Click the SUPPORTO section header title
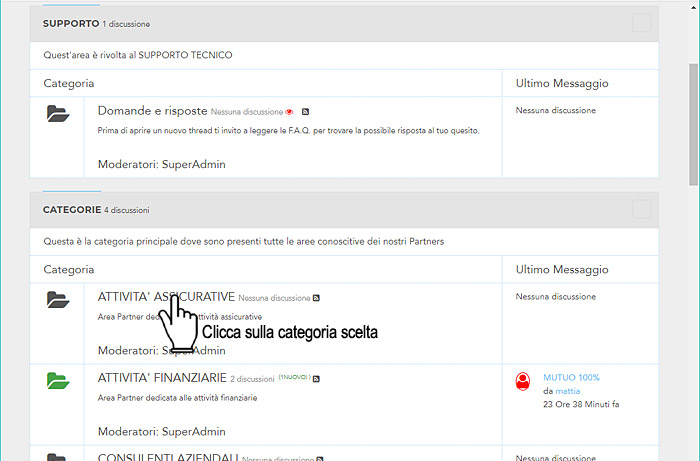This screenshot has width=700, height=461. point(70,22)
